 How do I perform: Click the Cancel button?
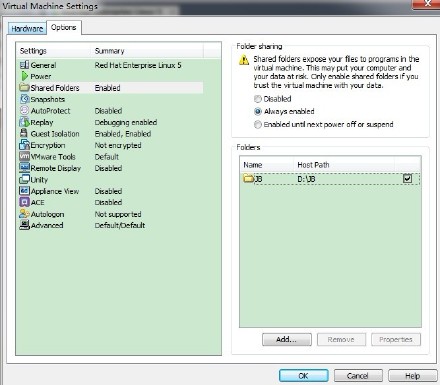pyautogui.click(x=358, y=376)
